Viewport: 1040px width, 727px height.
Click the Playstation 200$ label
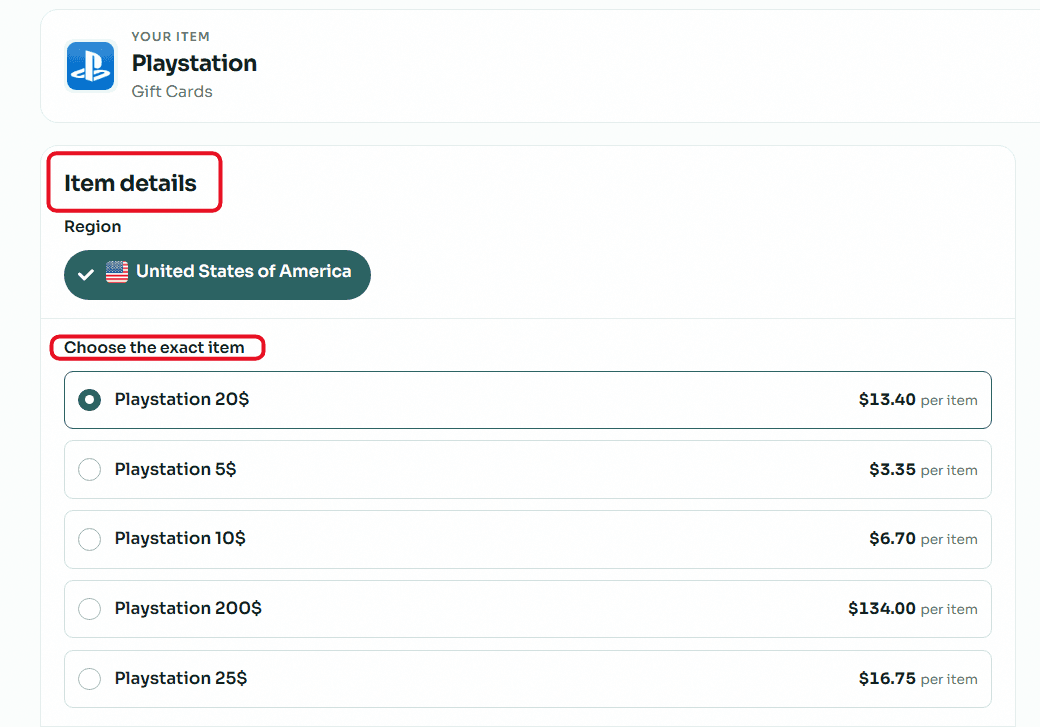188,608
